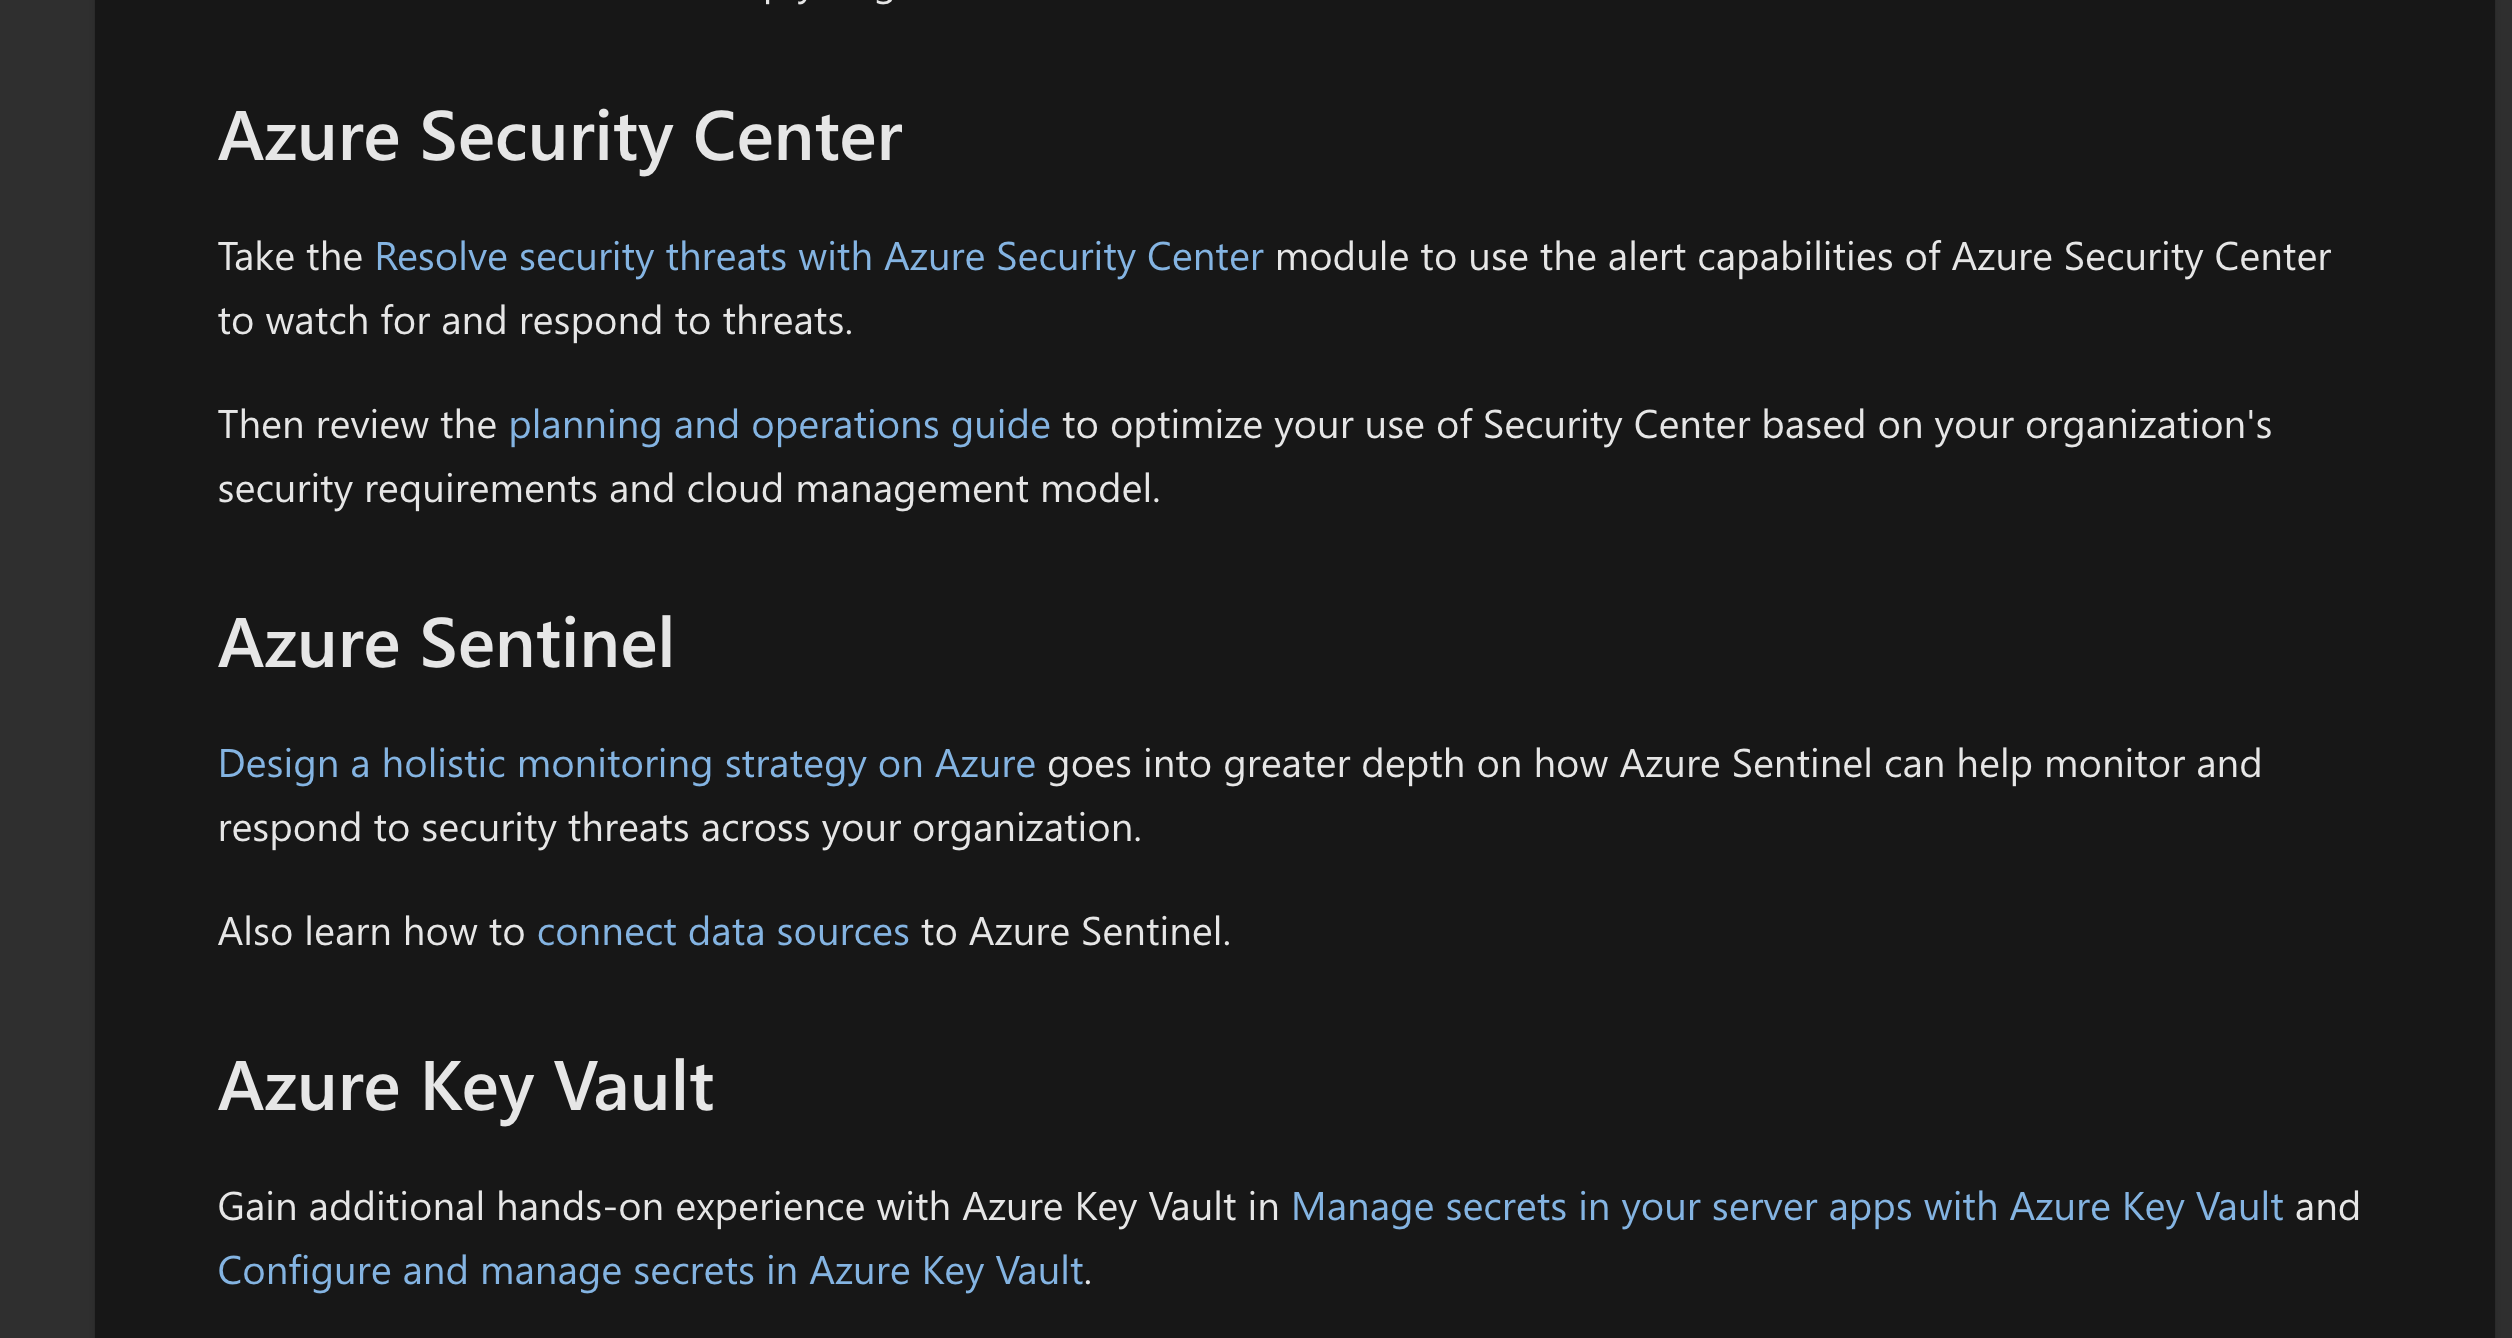Viewport: 2512px width, 1338px height.
Task: Click the Azure Key Vault heading
Action: point(466,1087)
